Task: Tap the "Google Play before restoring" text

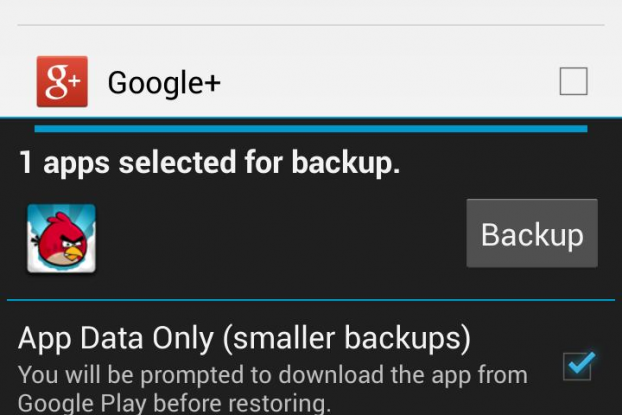Action: pos(174,404)
